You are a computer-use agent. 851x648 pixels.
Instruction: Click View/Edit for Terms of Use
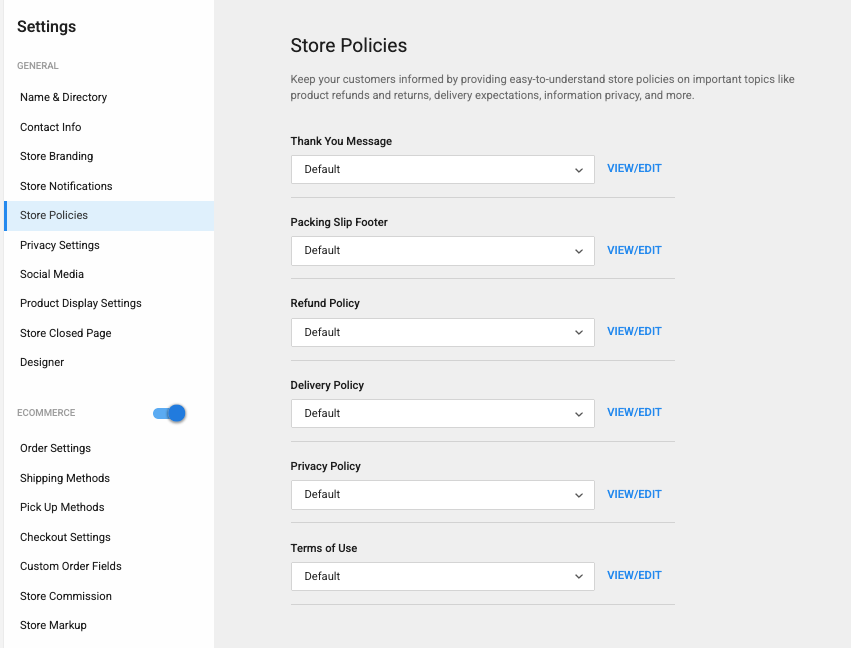tap(634, 575)
